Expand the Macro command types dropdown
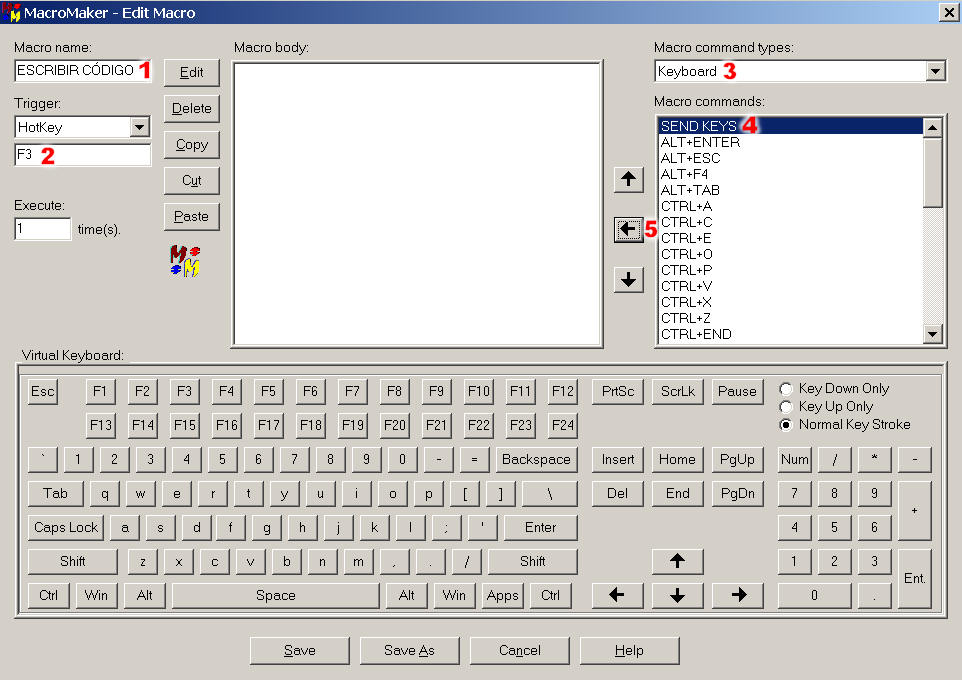 pyautogui.click(x=935, y=71)
